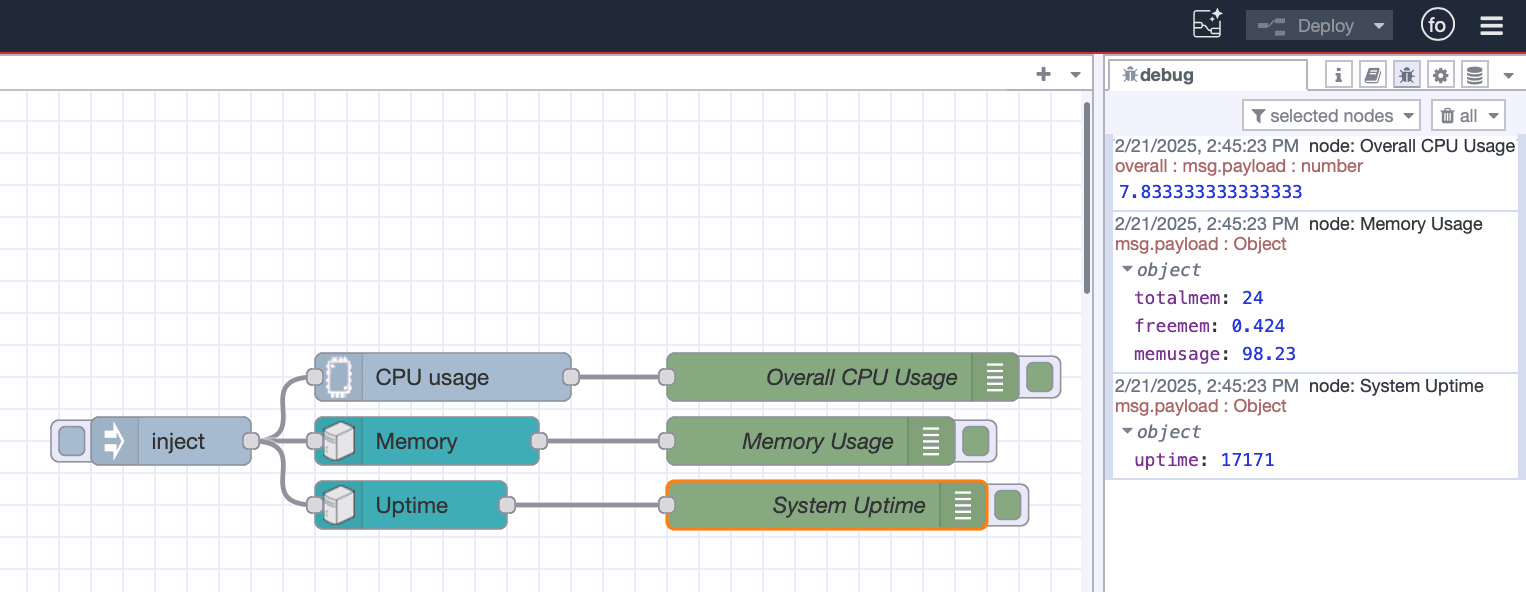This screenshot has height=592, width=1526.
Task: Toggle output of the Overall CPU Usage node
Action: [1040, 378]
